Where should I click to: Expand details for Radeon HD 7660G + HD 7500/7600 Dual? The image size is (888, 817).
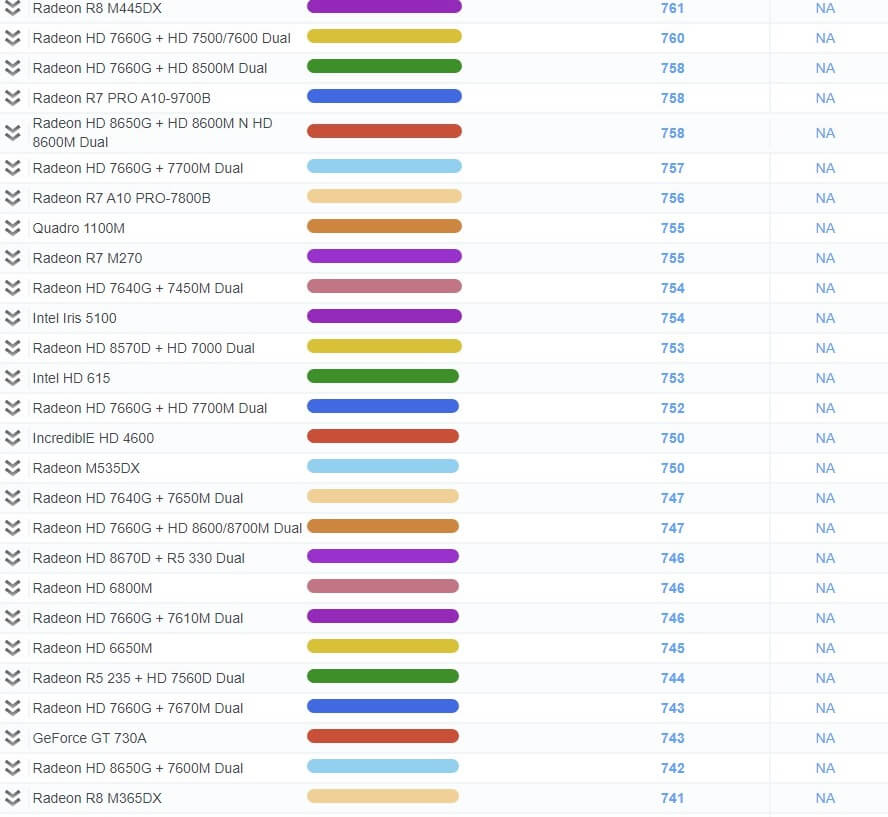(12, 38)
